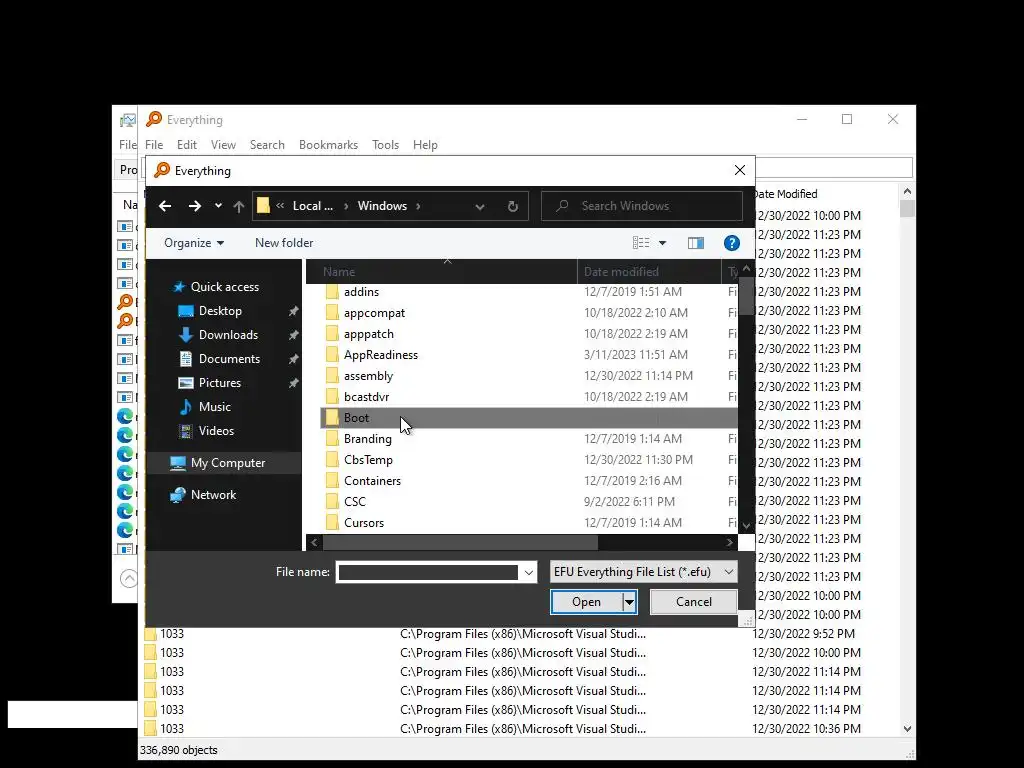Open Desktop in navigation pane
Image resolution: width=1024 pixels, height=768 pixels.
point(220,311)
